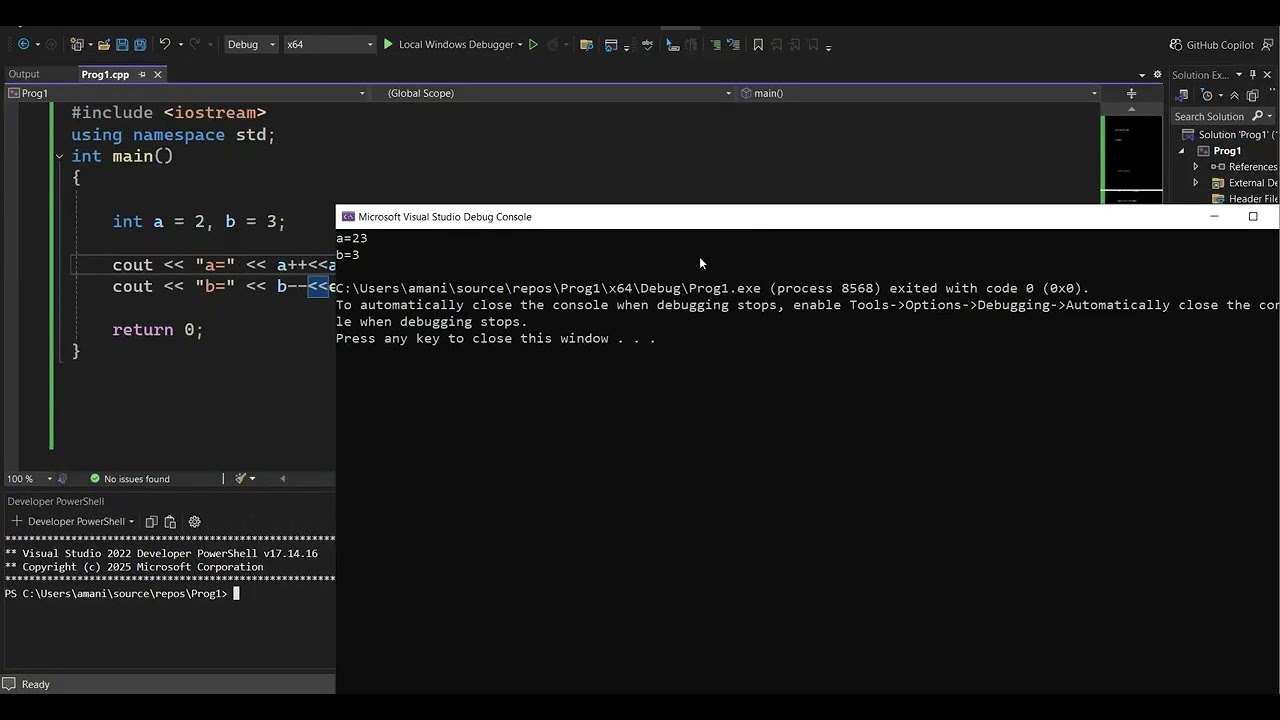This screenshot has height=720, width=1280.
Task: Click the Ready status bar text
Action: tap(36, 684)
